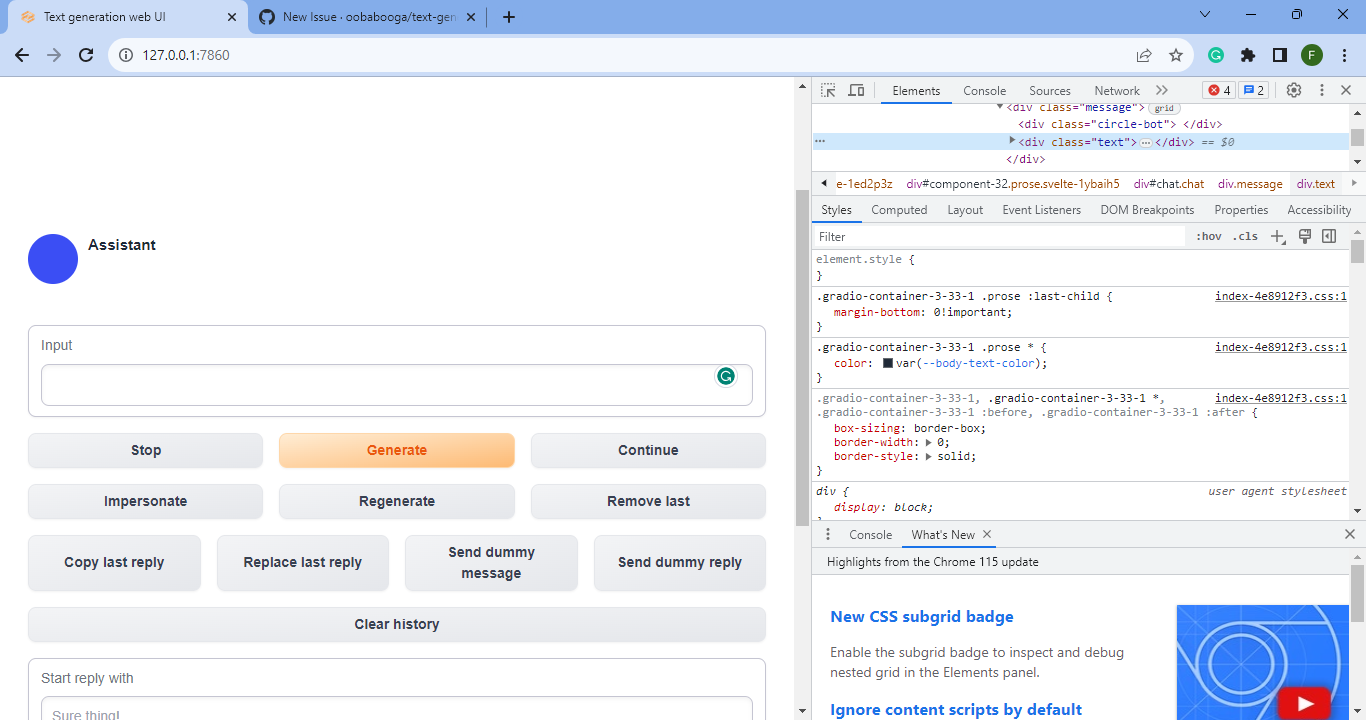
Task: Open the Computed styles tab
Action: 899,209
